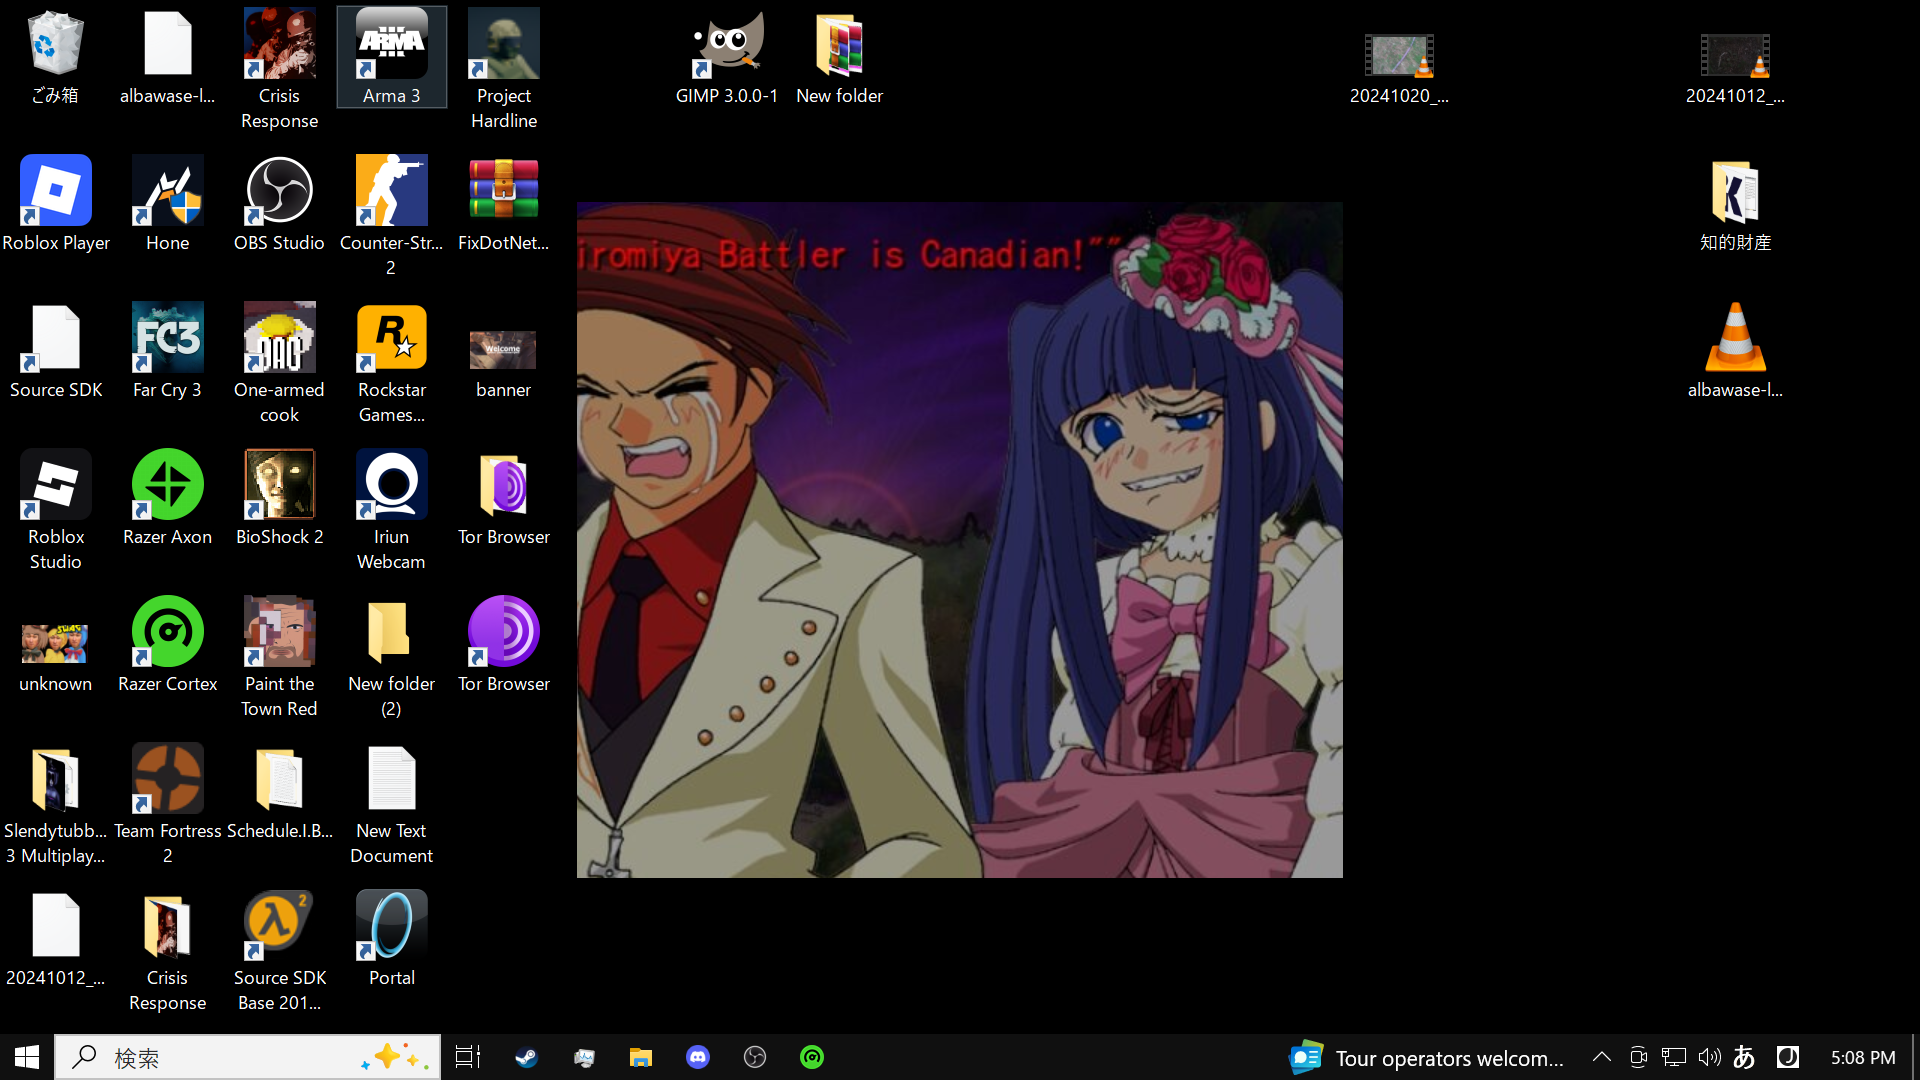This screenshot has height=1080, width=1920.
Task: Click the network status tray icon
Action: pyautogui.click(x=1673, y=1057)
